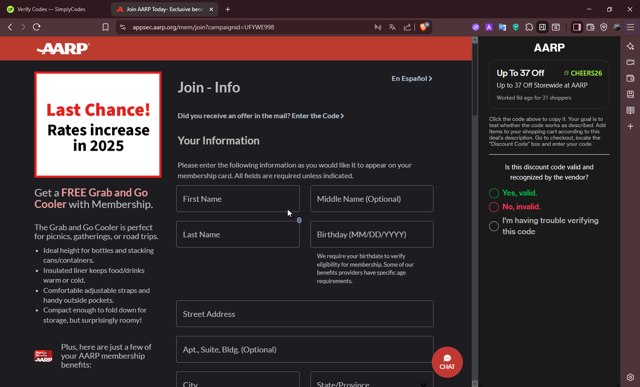
Task: Go back to the previous page
Action: [10, 27]
